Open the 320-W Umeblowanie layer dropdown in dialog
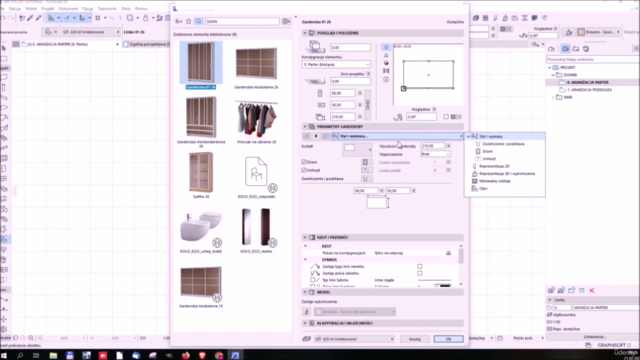The width and height of the screenshot is (640, 360). pos(354,339)
